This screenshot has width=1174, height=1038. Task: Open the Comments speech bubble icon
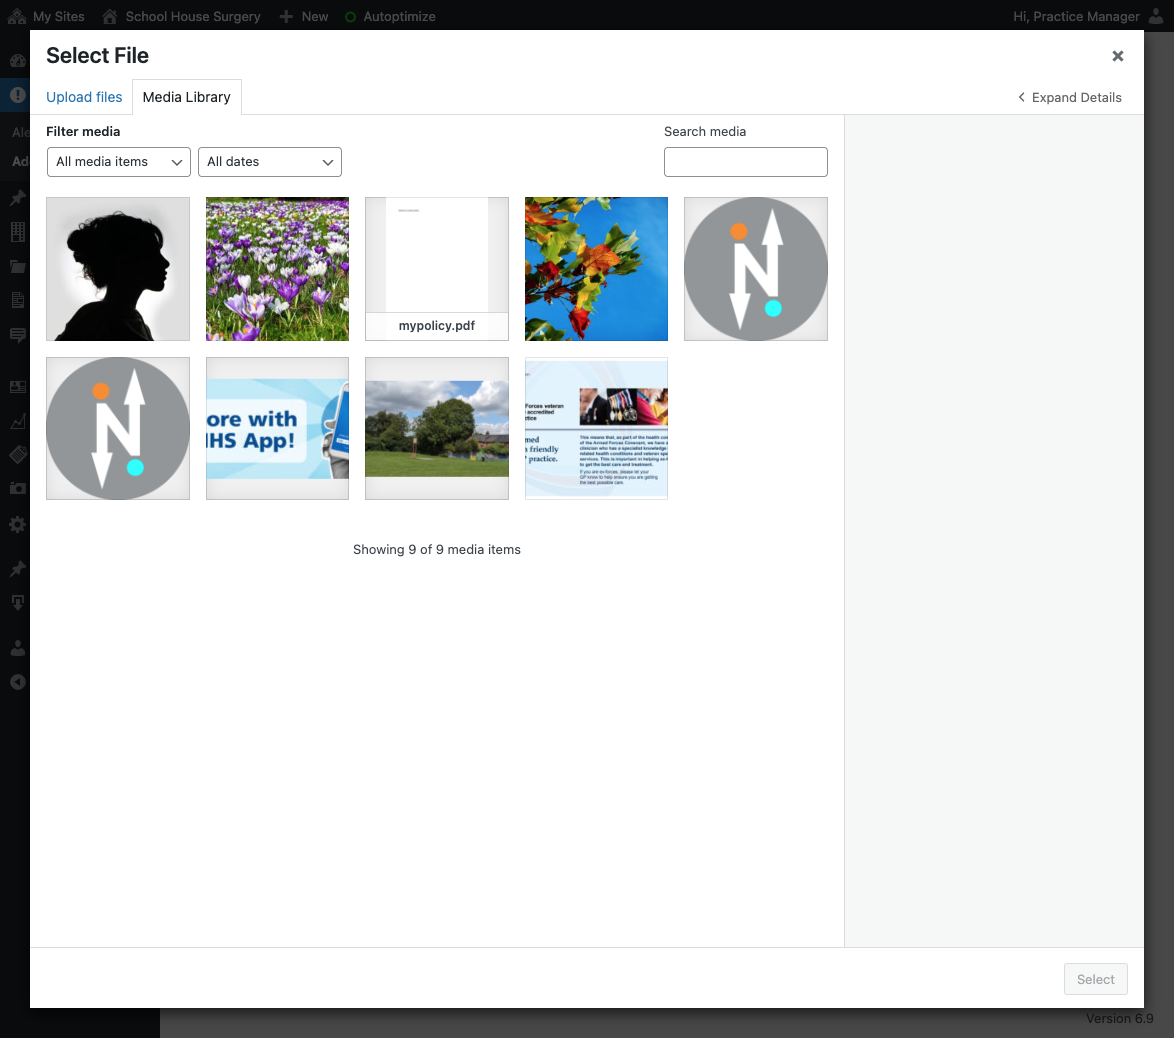coord(17,335)
